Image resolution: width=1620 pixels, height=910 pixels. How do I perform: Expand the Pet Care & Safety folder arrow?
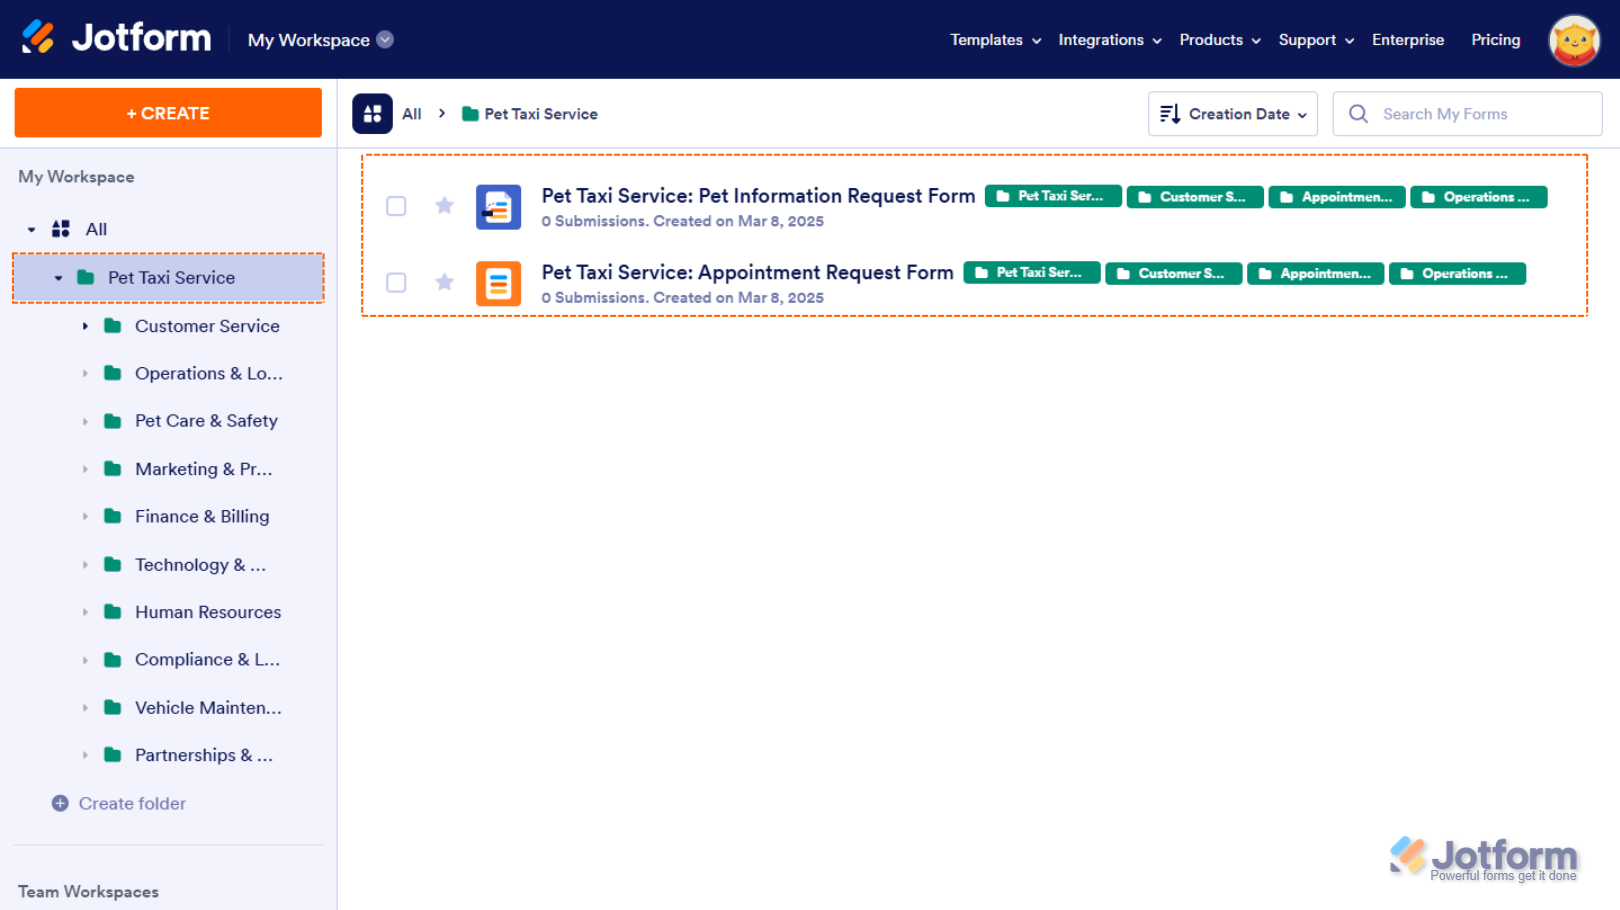tap(85, 422)
